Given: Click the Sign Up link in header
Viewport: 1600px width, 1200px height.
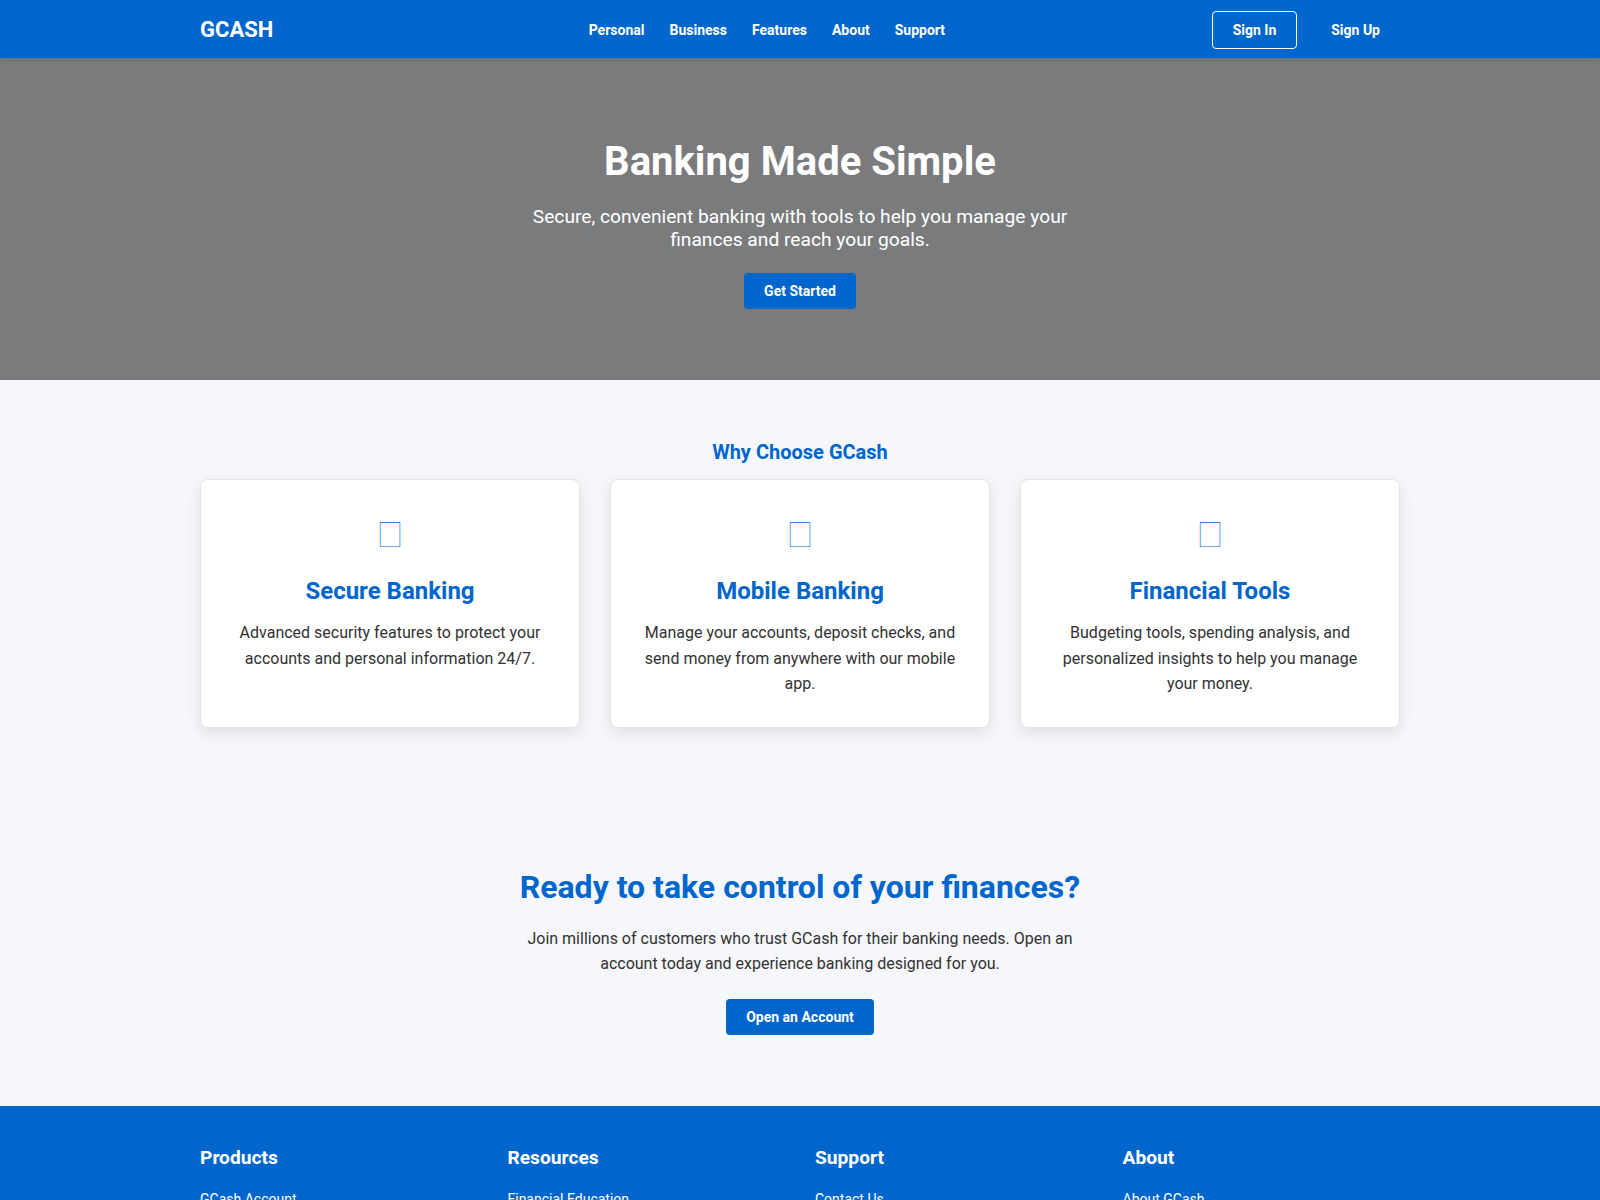Looking at the screenshot, I should pos(1355,30).
